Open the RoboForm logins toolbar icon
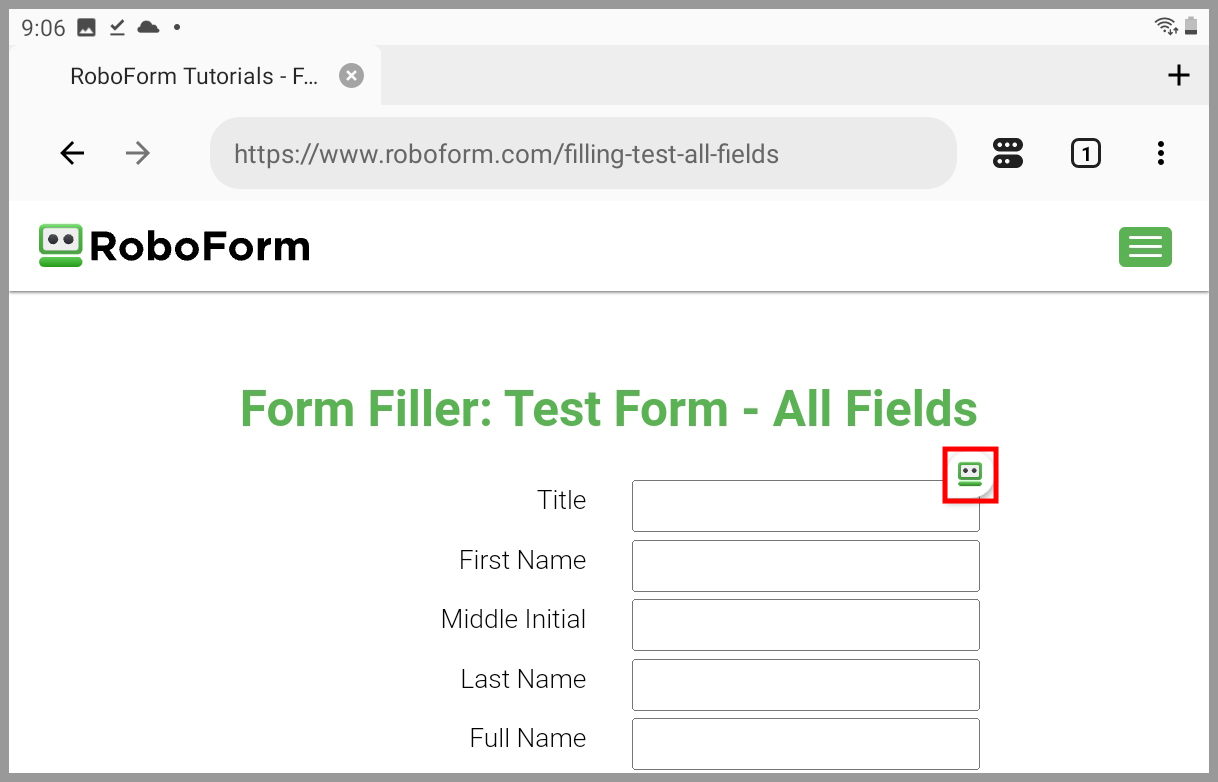This screenshot has width=1218, height=782. point(1008,153)
